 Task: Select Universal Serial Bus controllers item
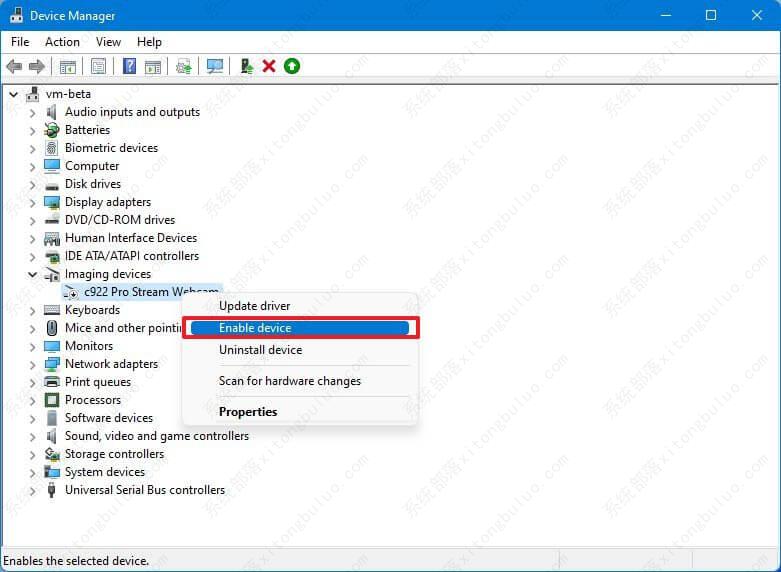point(144,490)
